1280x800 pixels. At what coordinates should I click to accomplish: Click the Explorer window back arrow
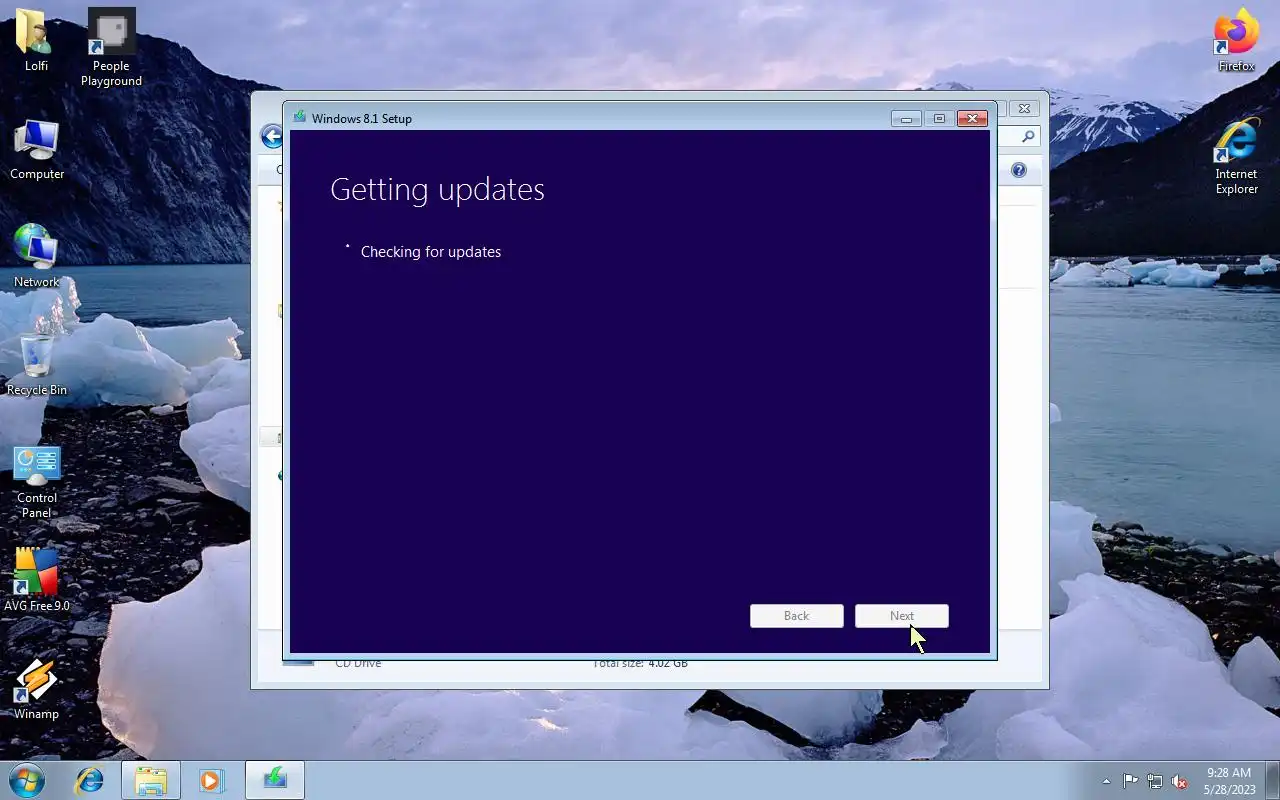(271, 137)
